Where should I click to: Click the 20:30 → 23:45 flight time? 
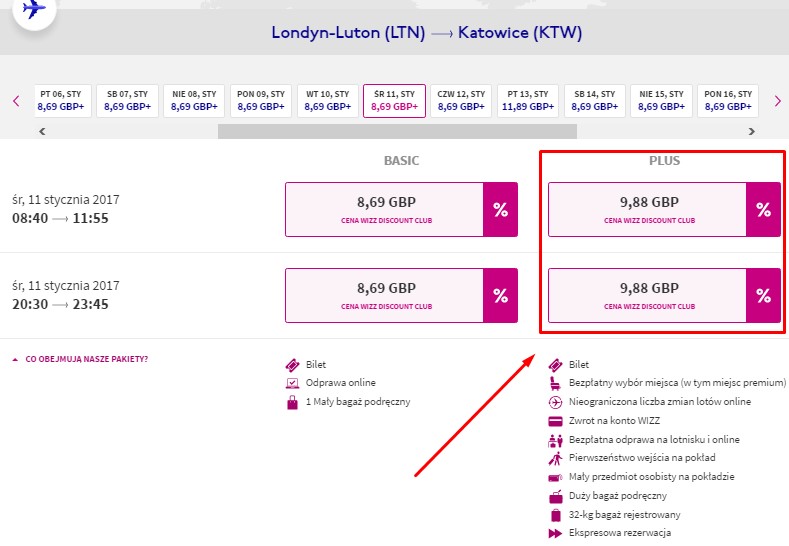[x=60, y=304]
